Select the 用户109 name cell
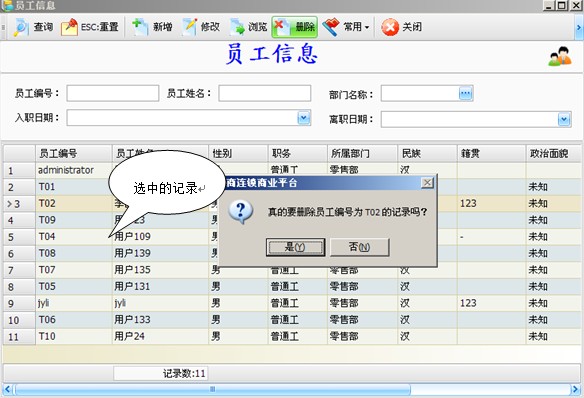 160,236
